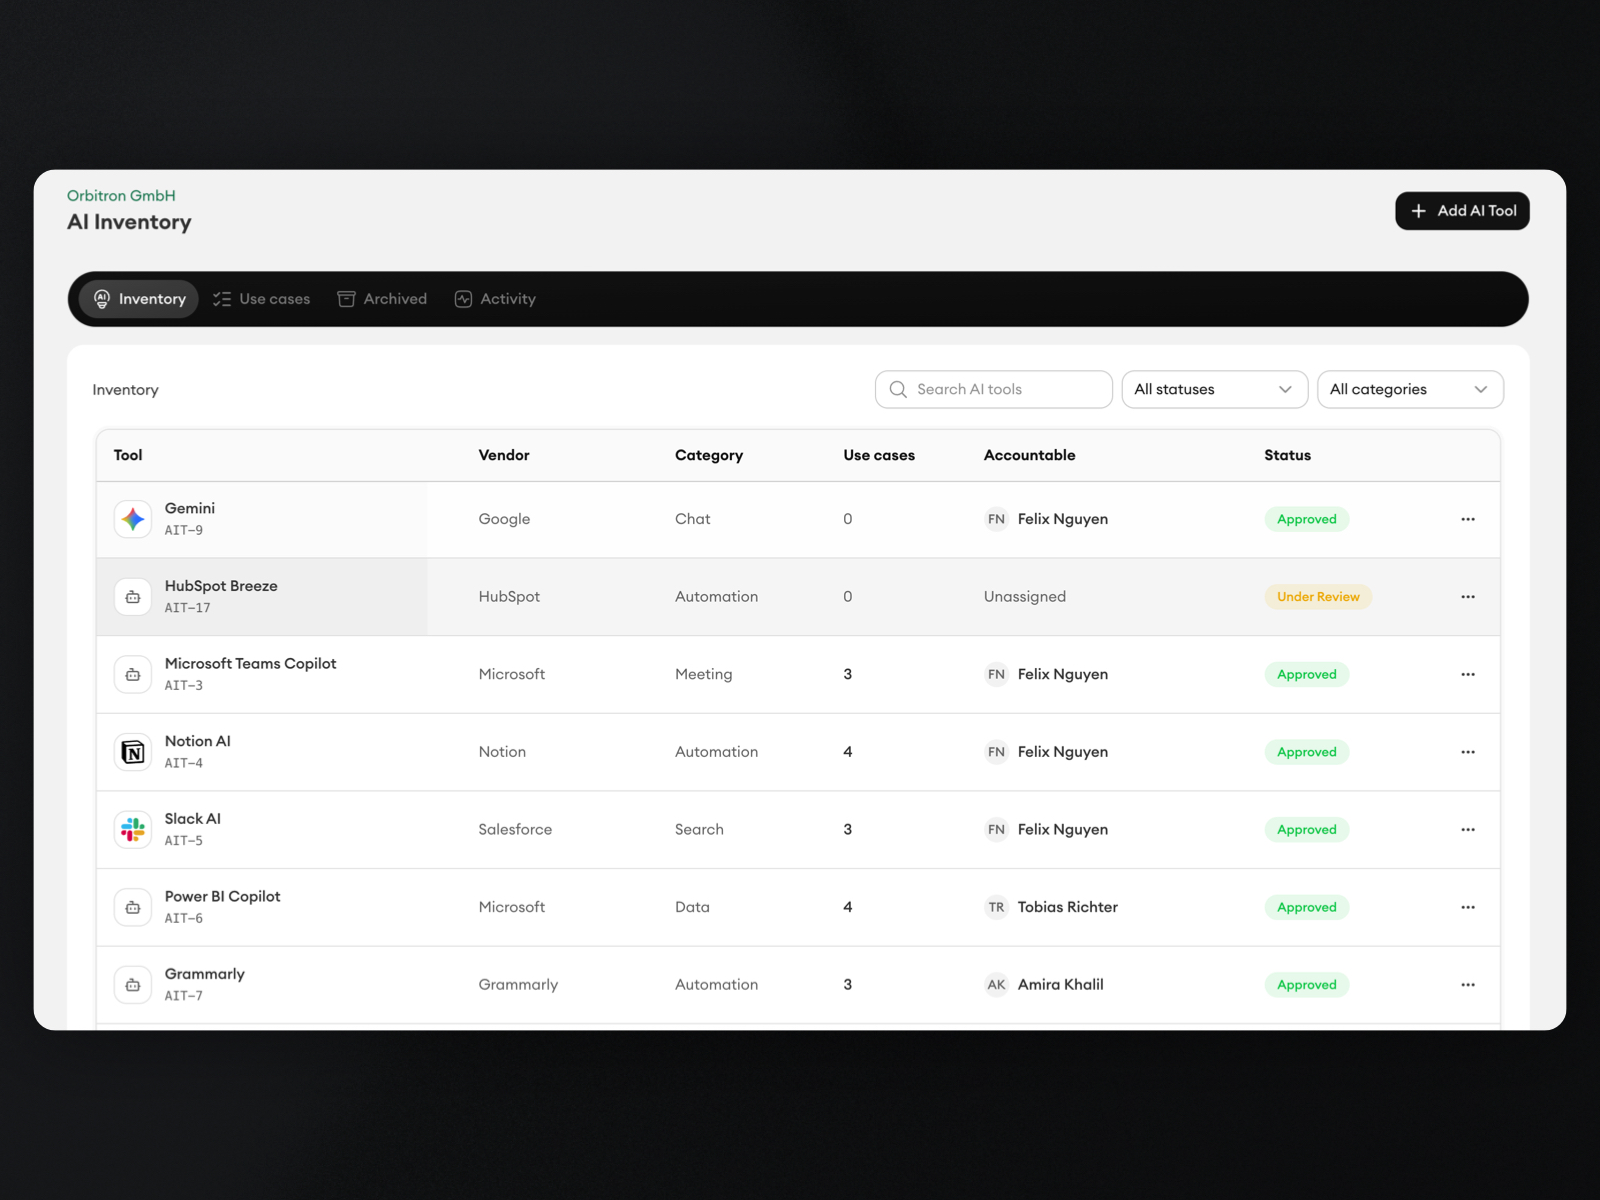1600x1200 pixels.
Task: Click the Slack AI logo icon
Action: pyautogui.click(x=133, y=830)
